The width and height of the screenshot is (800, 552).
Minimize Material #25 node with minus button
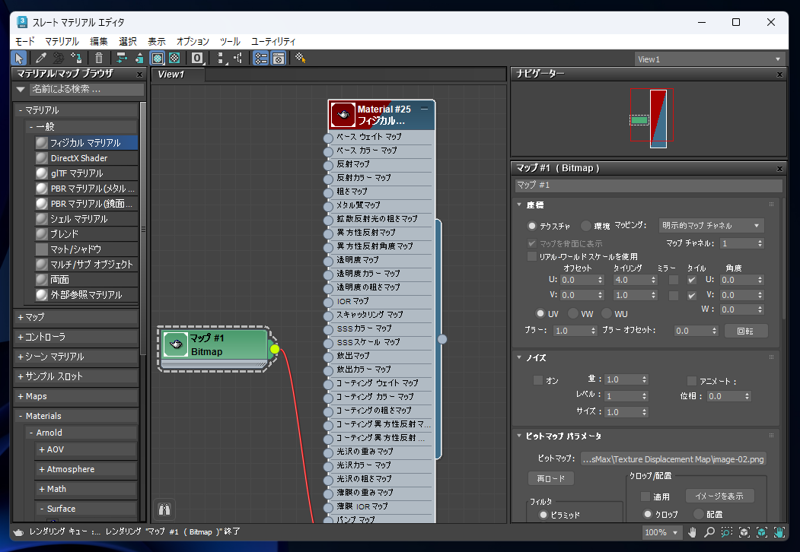[424, 109]
